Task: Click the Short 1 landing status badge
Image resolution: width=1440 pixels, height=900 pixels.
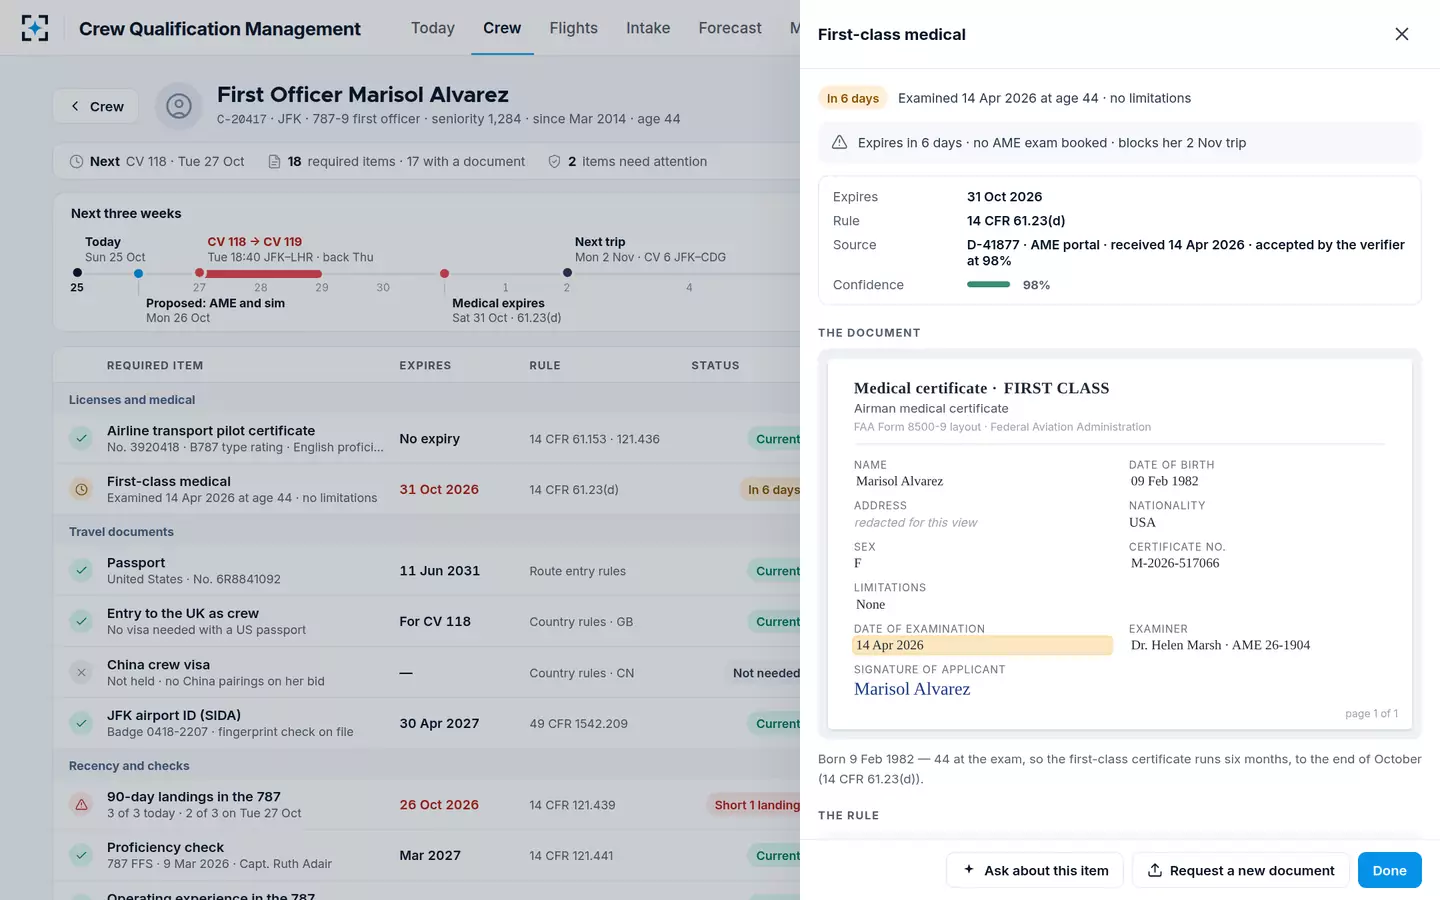Action: point(753,805)
